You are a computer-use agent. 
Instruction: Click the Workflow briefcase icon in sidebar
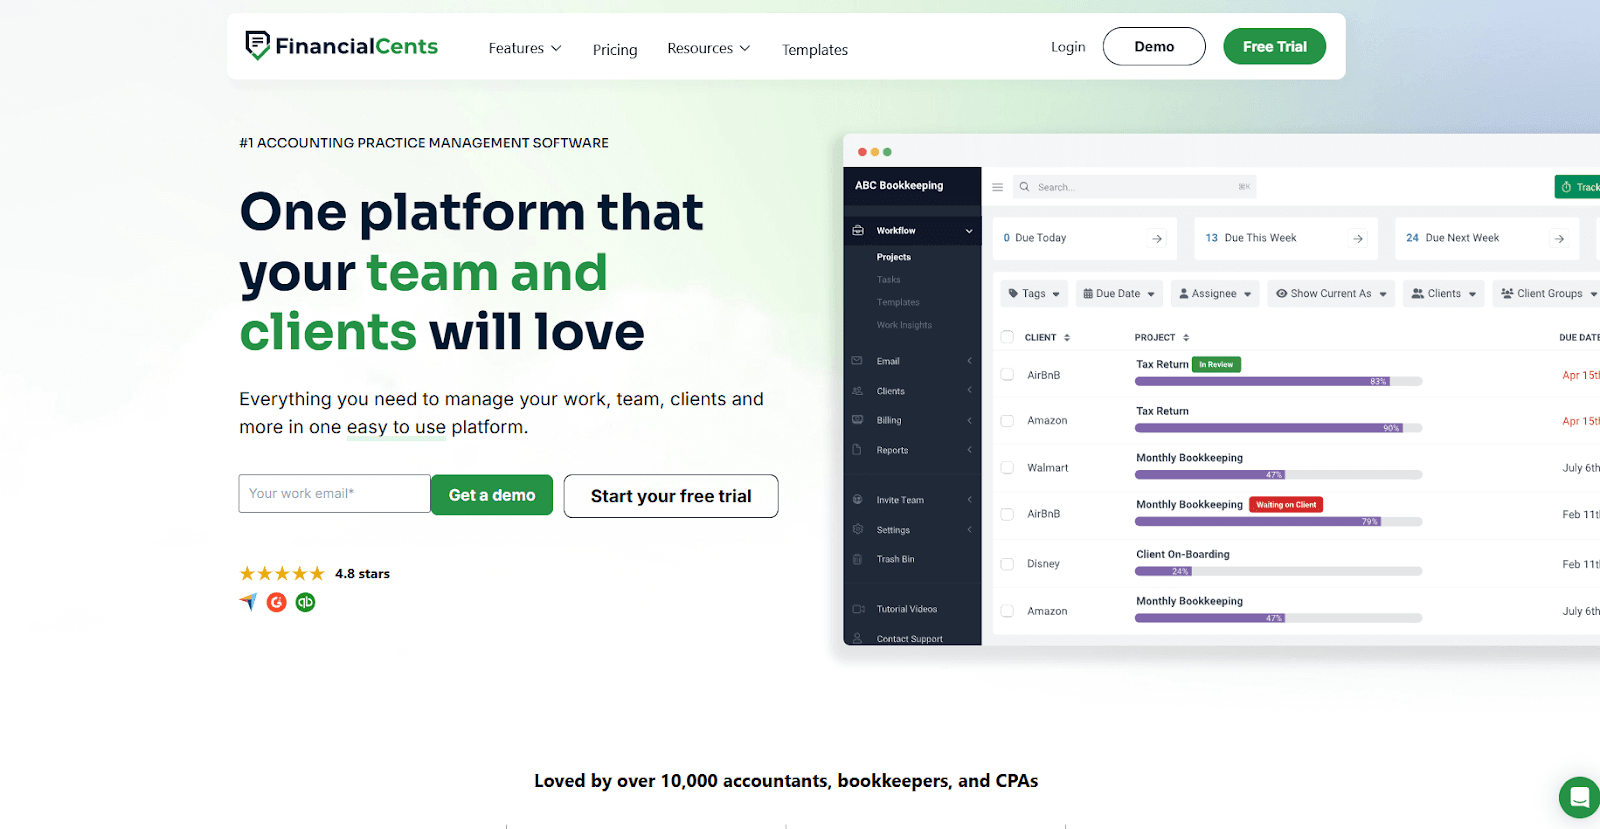click(858, 230)
